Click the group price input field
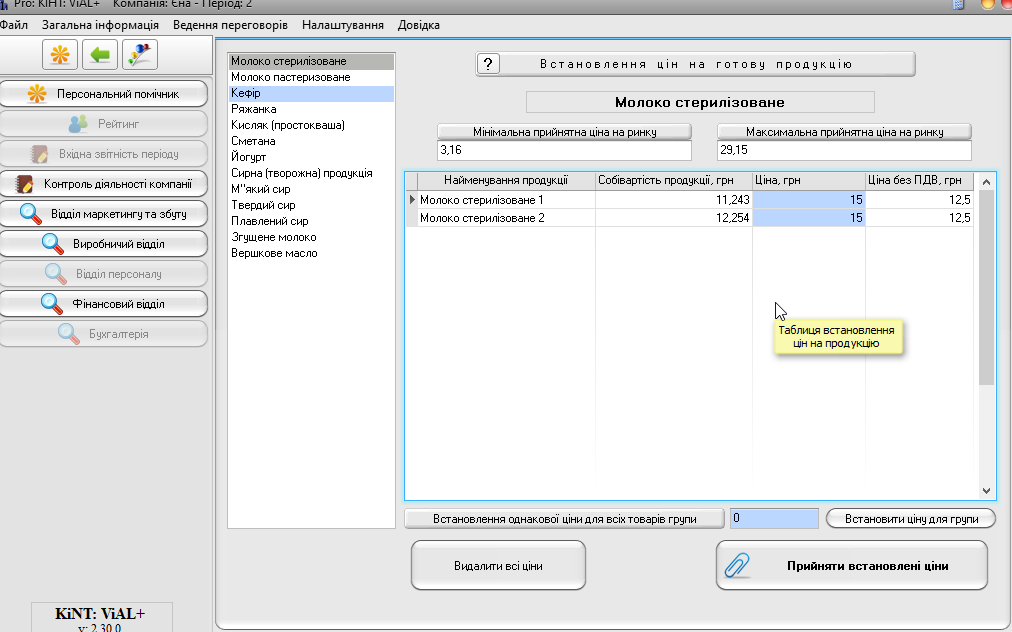This screenshot has width=1012, height=632. pyautogui.click(x=774, y=518)
